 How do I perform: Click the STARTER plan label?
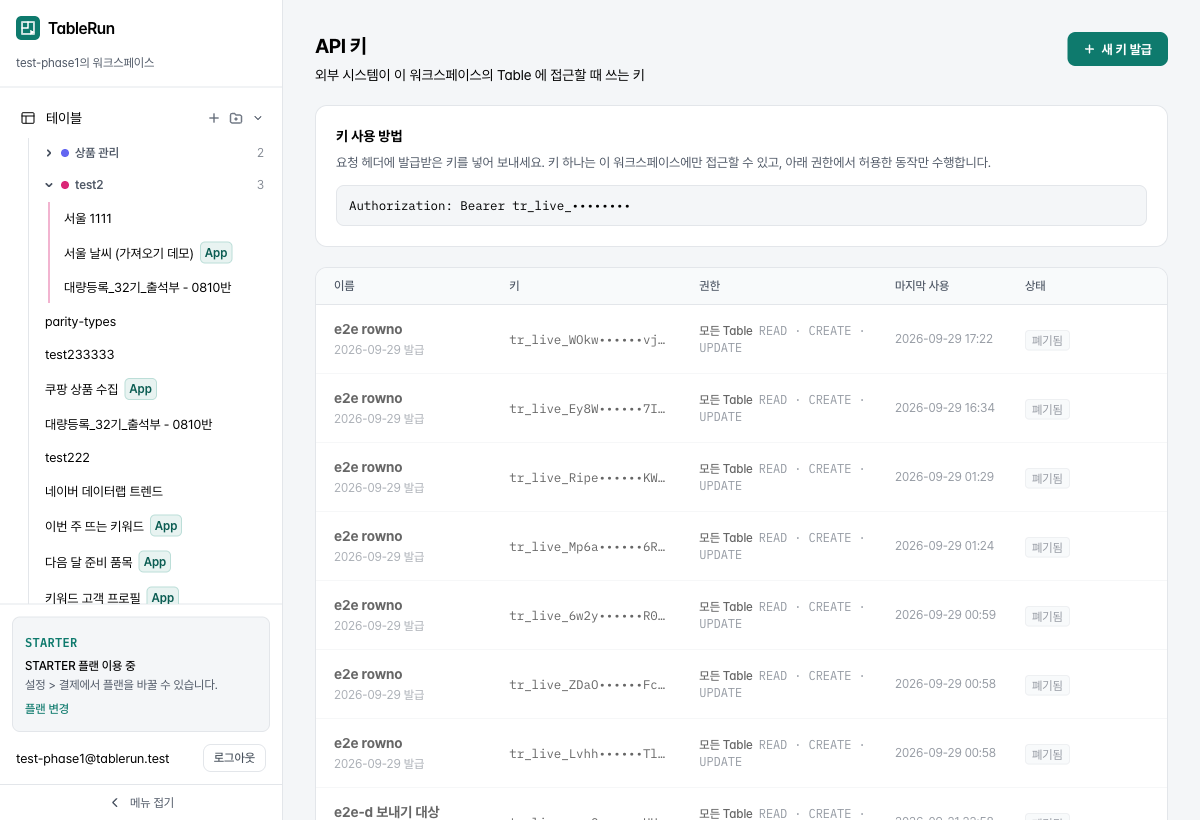coord(51,643)
